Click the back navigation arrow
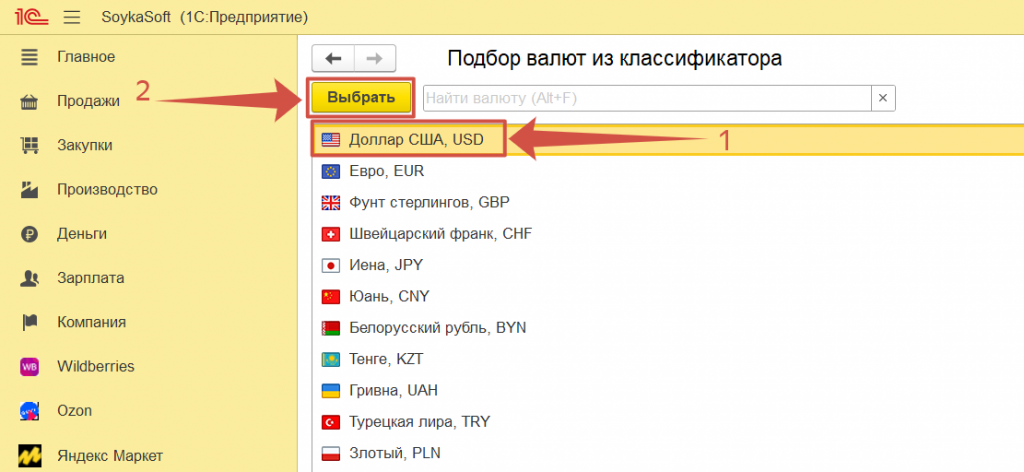Viewport: 1024px width, 472px height. click(x=333, y=58)
